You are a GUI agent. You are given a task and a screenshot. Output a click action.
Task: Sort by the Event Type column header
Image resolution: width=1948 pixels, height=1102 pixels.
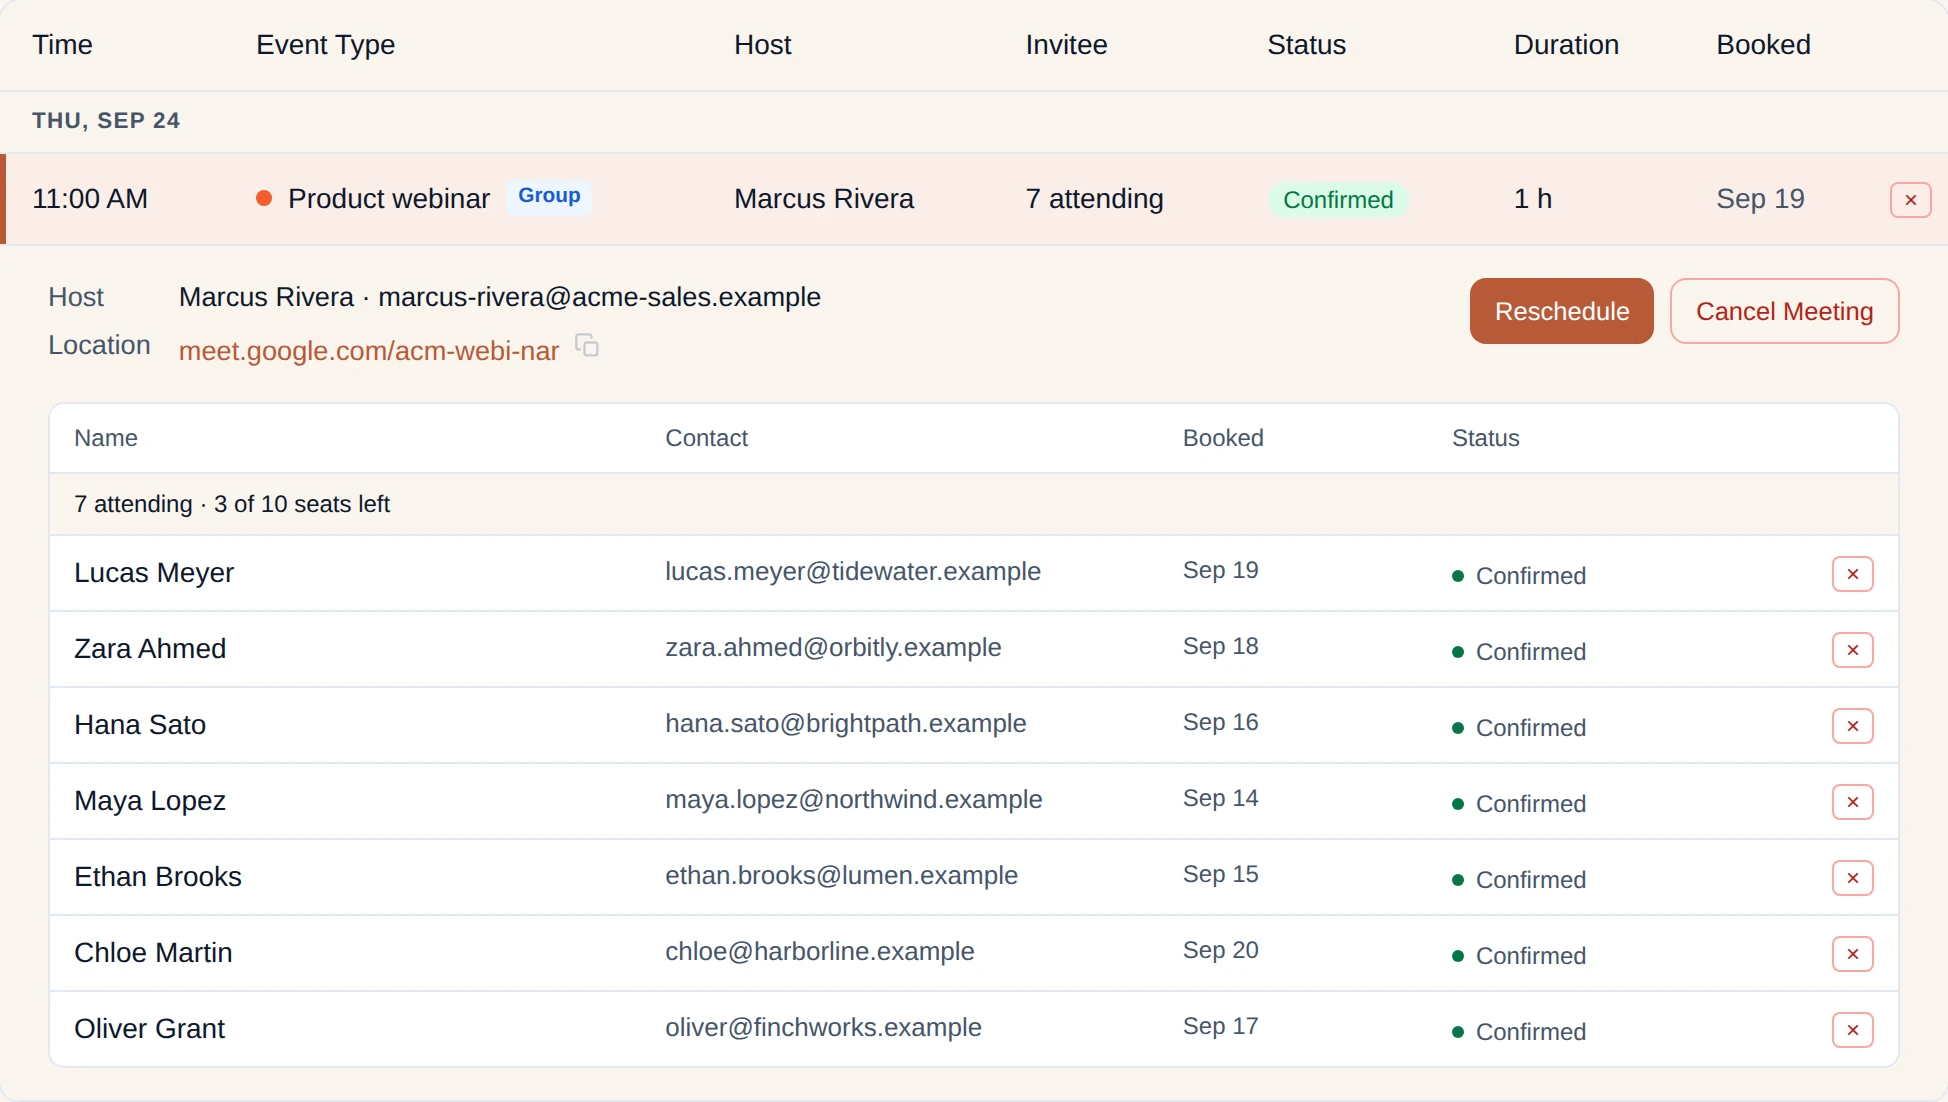pyautogui.click(x=325, y=45)
